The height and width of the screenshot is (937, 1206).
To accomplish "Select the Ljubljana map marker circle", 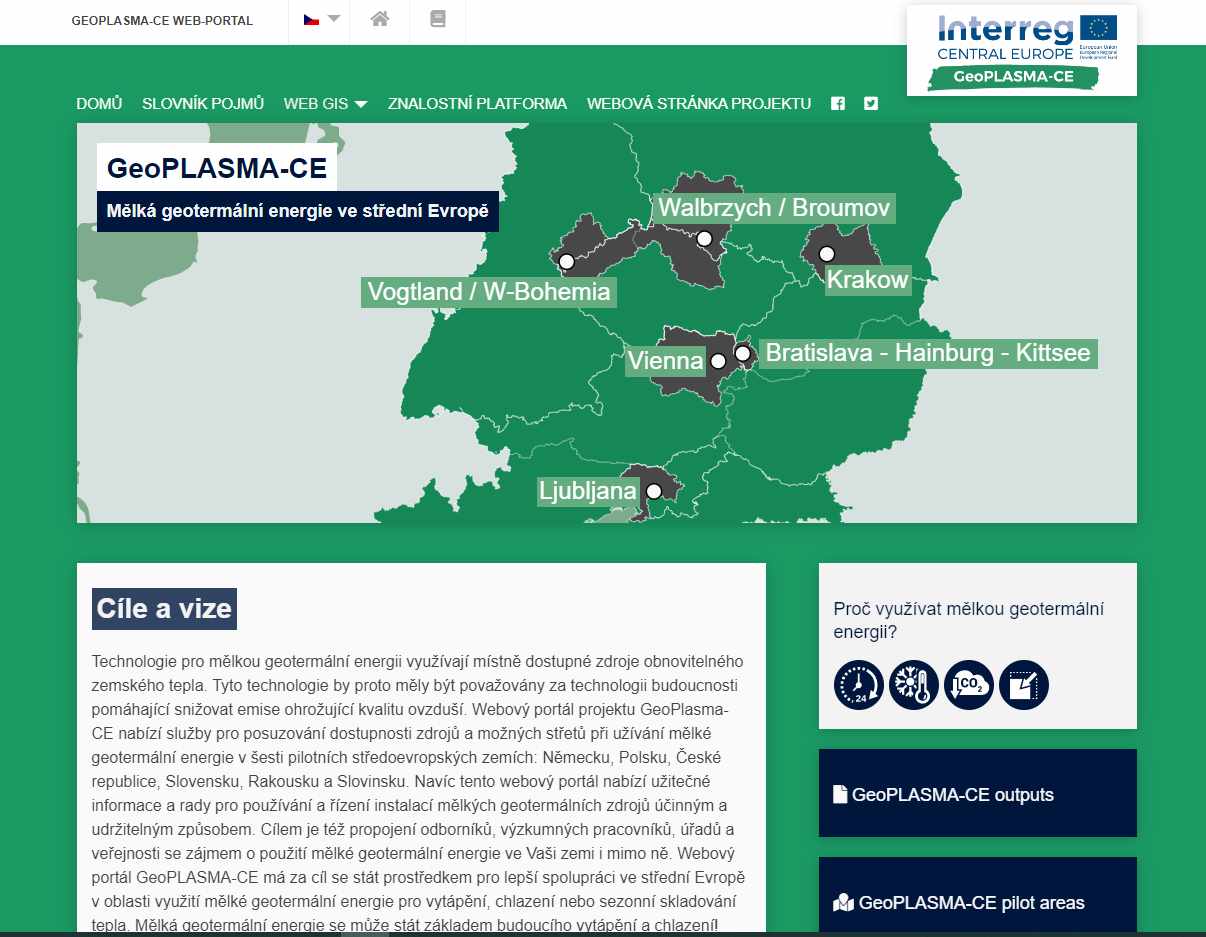I will (654, 491).
